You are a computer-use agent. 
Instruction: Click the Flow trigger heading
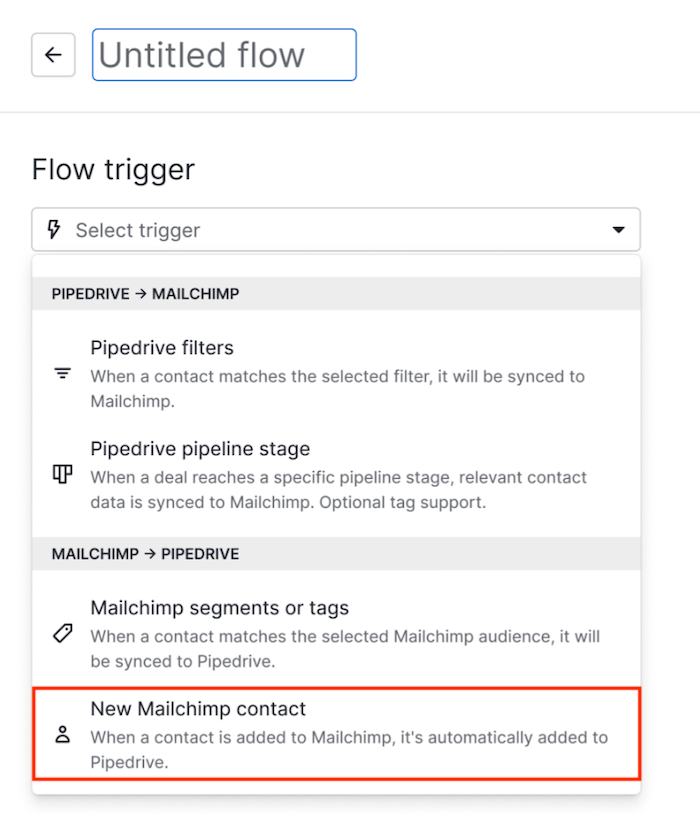point(113,169)
